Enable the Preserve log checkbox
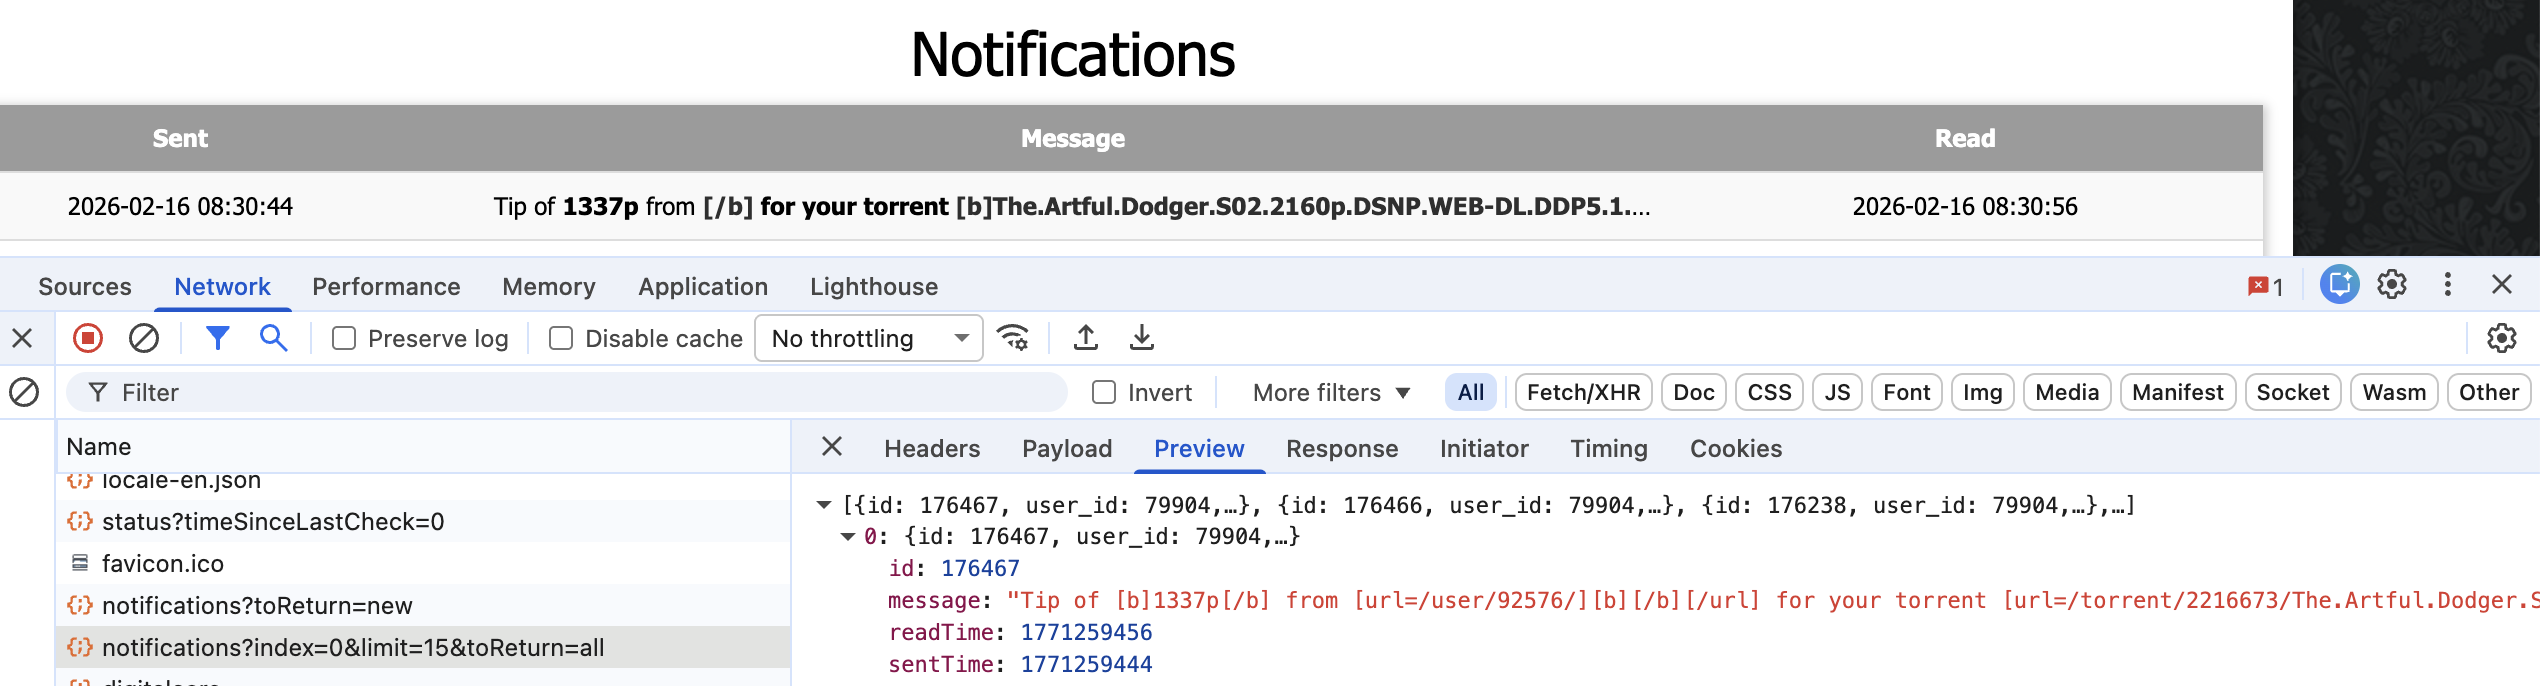Screen dimensions: 2540x686 (x=344, y=339)
